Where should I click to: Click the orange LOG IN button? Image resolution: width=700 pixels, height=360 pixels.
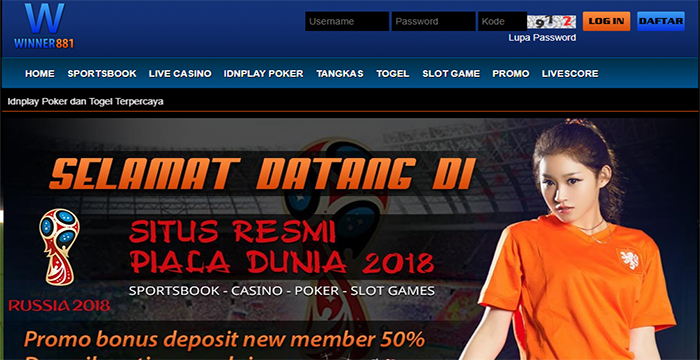606,21
